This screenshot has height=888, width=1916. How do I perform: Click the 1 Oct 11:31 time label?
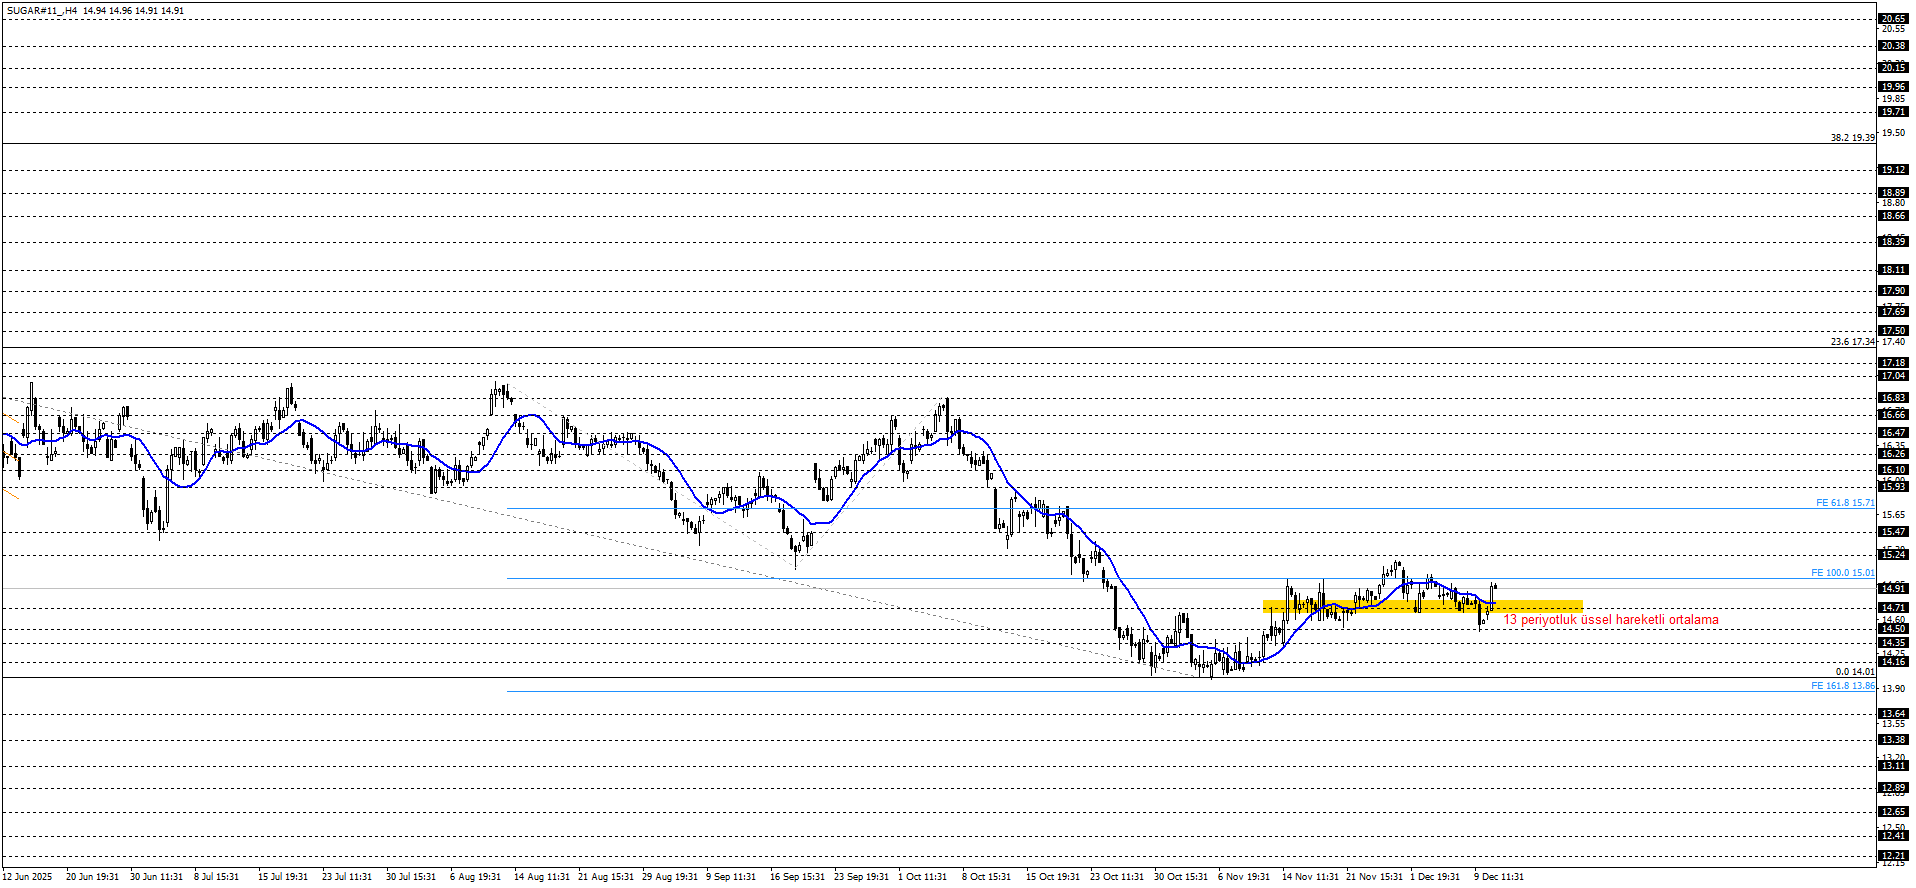[921, 877]
